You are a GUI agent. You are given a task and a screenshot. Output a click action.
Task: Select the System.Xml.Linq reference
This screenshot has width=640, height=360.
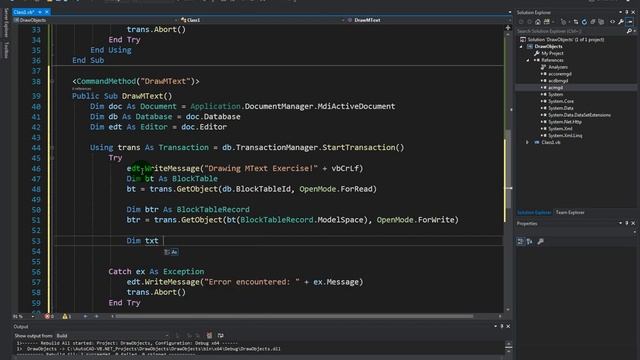[x=565, y=136]
